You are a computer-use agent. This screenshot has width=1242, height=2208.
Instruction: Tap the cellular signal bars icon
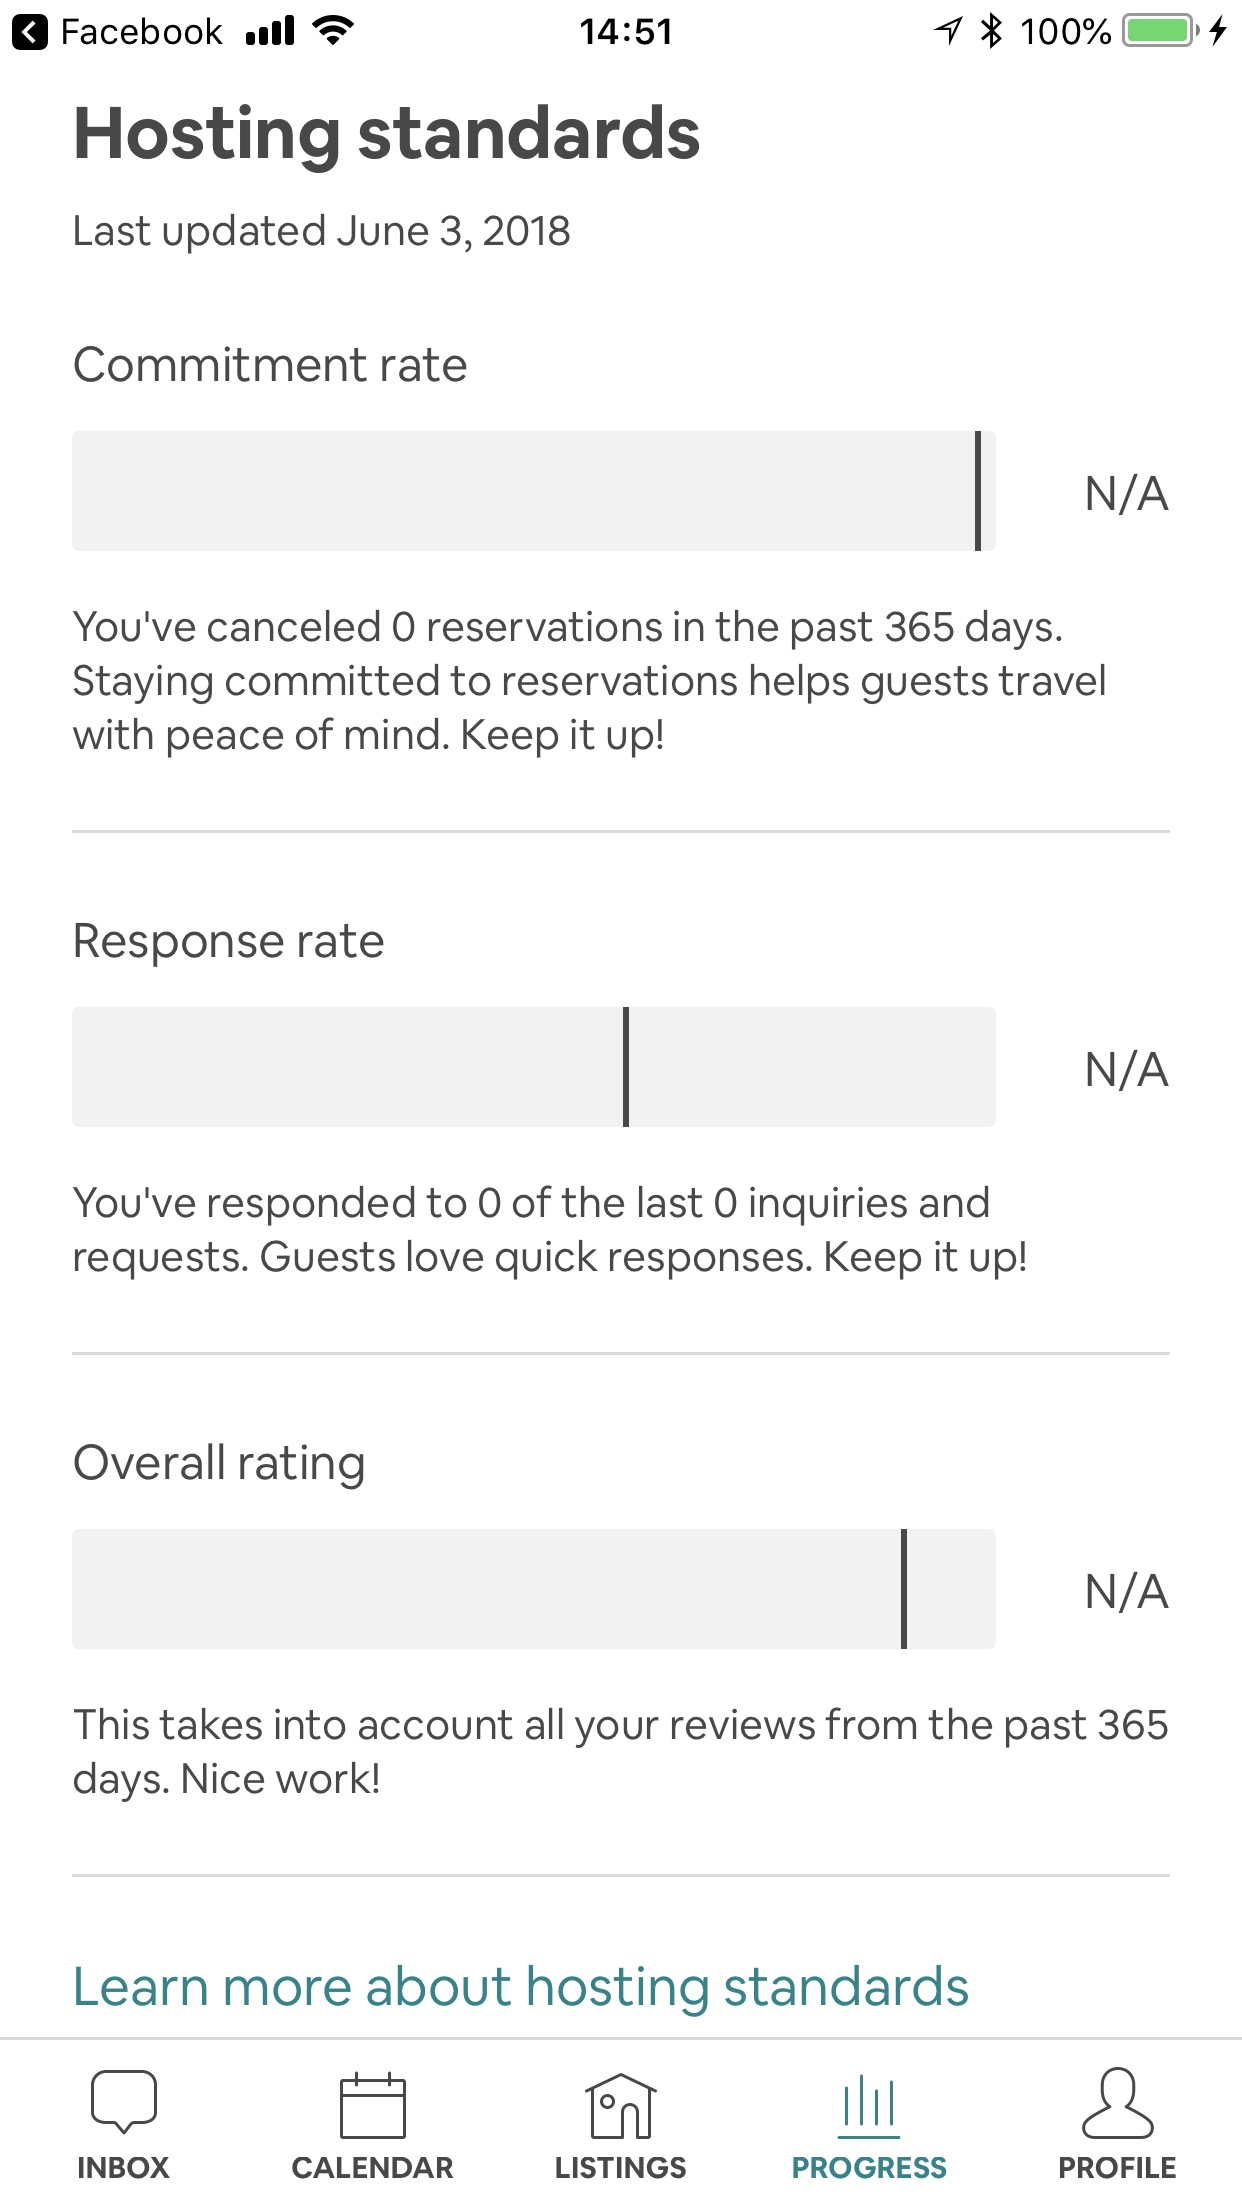(270, 32)
